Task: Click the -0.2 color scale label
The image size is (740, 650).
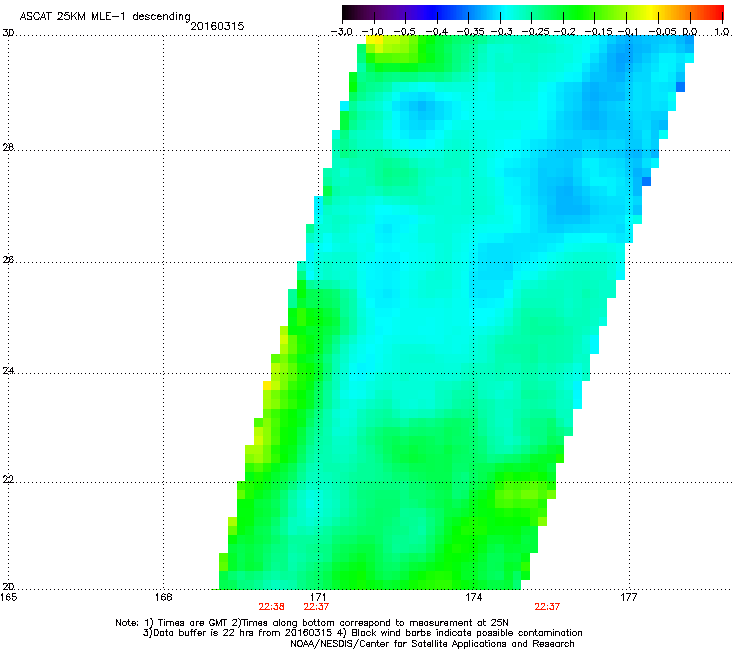Action: pos(564,32)
